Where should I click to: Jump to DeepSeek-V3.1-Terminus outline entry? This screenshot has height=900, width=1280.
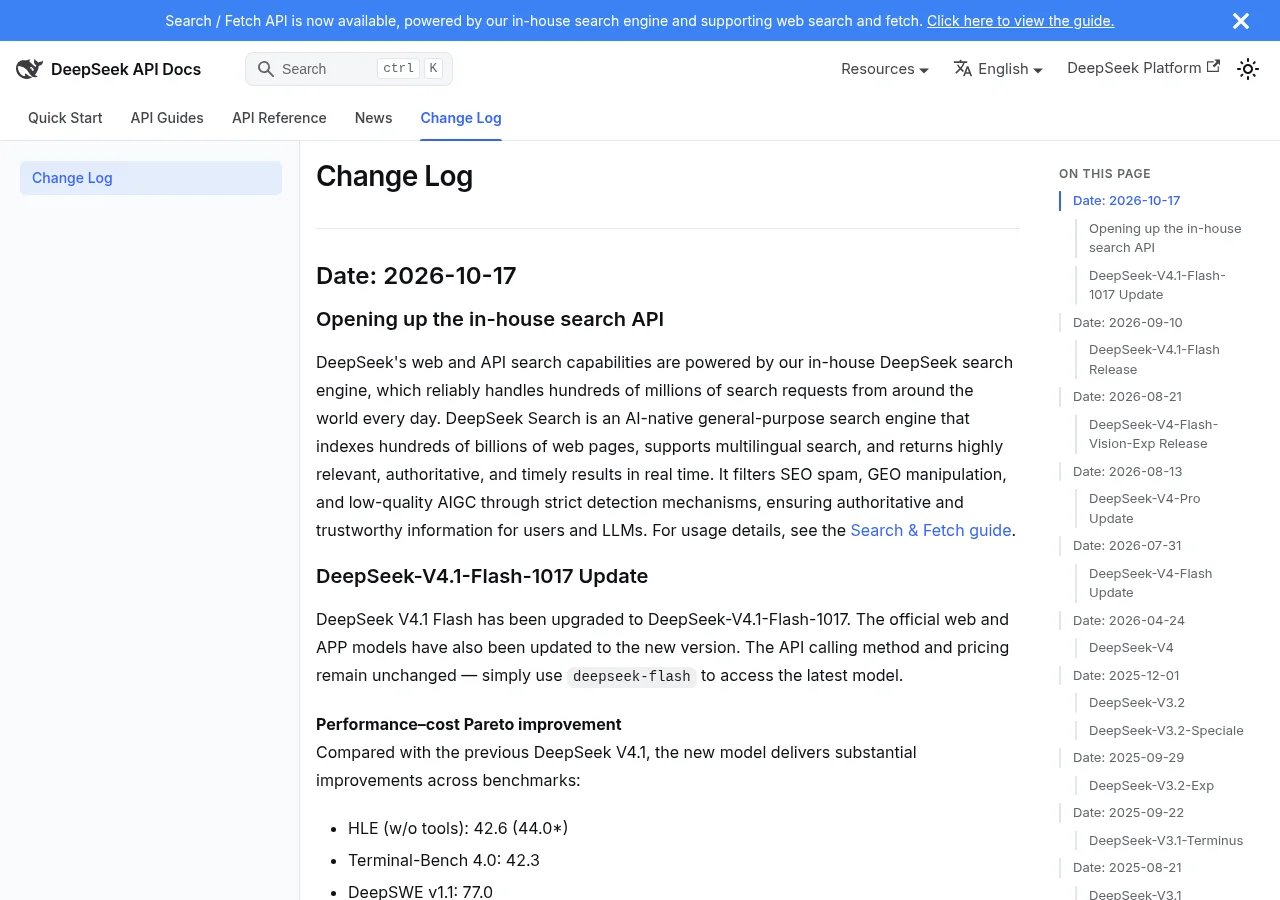click(x=1166, y=840)
